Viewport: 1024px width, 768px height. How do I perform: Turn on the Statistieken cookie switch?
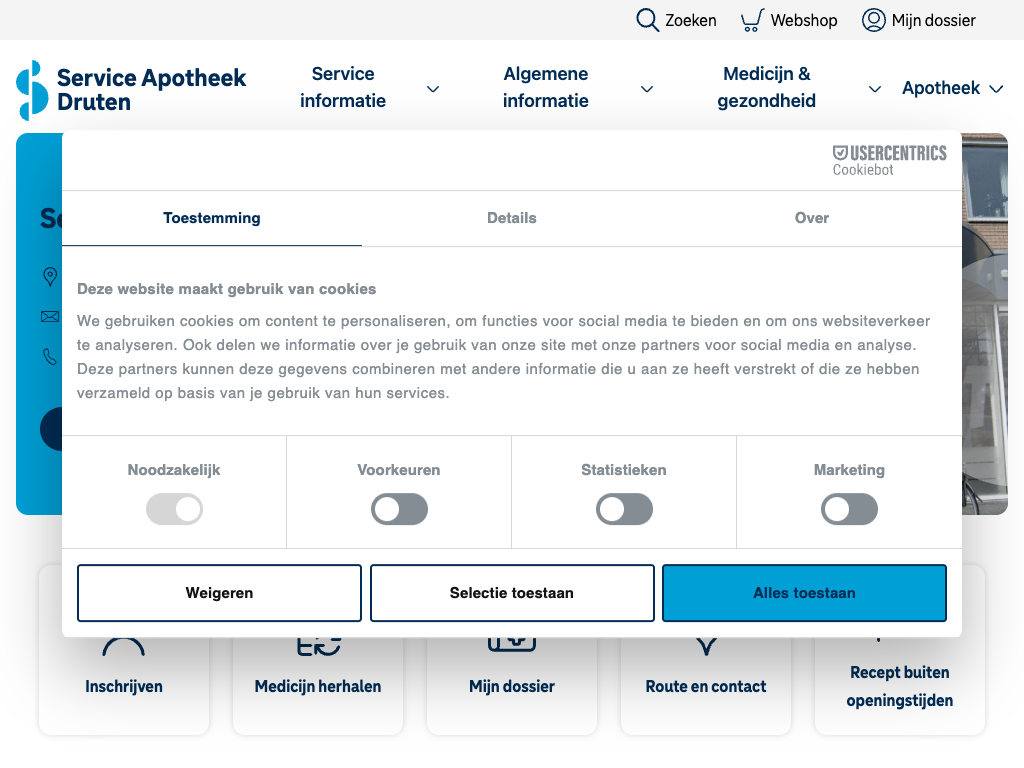tap(624, 510)
